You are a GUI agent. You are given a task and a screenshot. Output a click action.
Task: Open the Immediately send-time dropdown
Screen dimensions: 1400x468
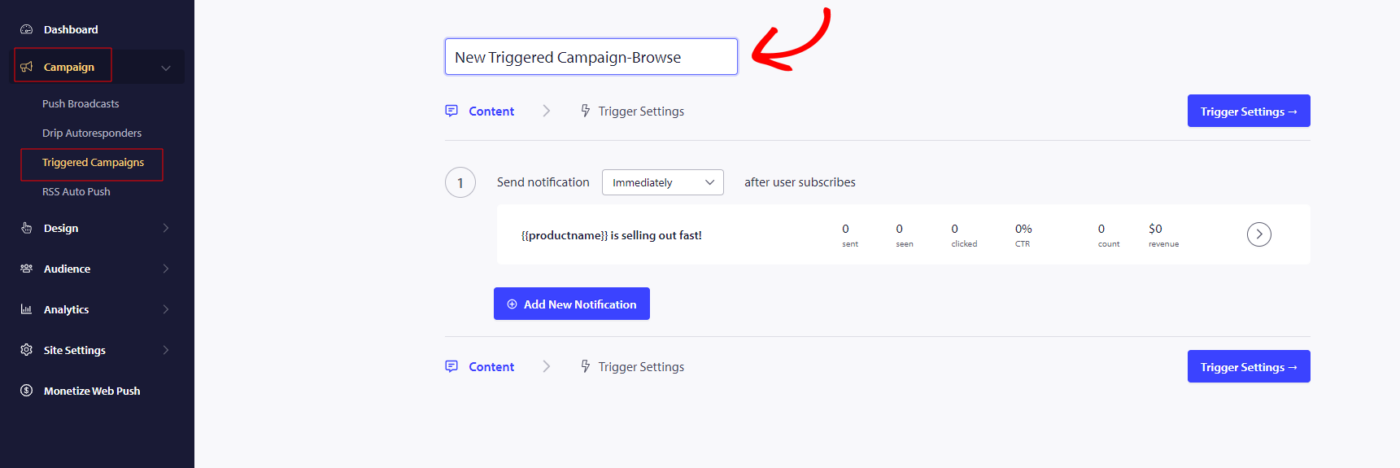tap(662, 183)
